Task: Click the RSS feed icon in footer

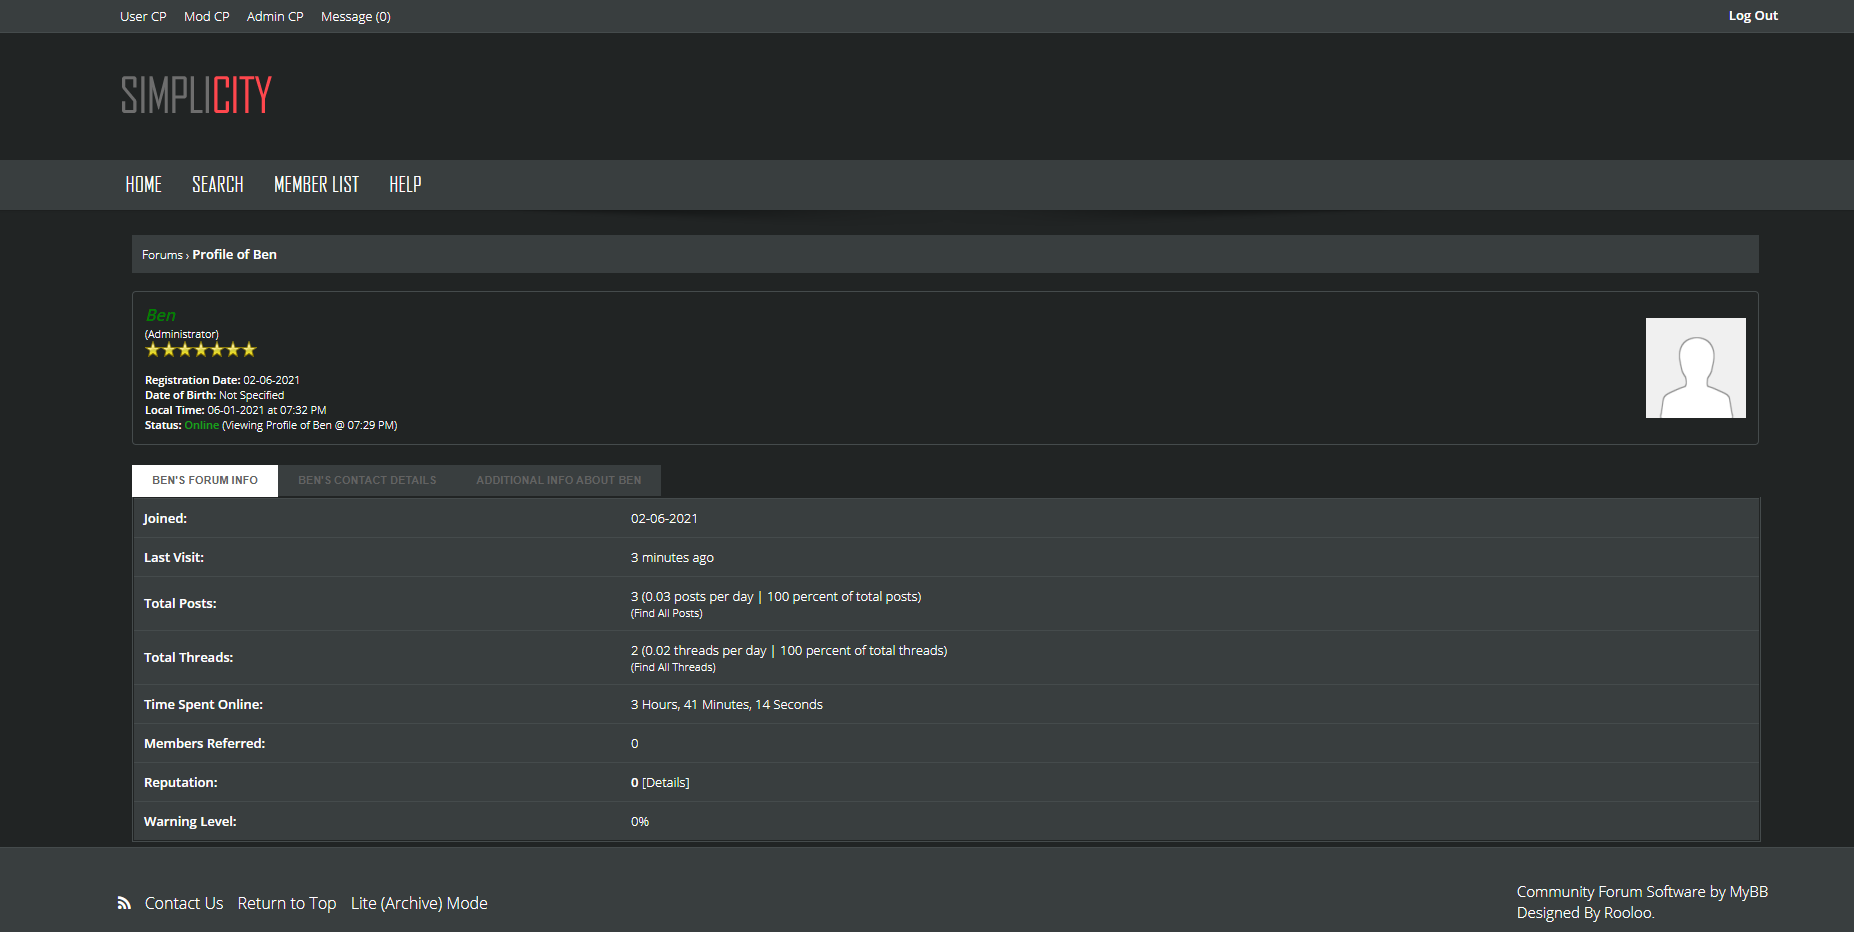Action: [124, 903]
